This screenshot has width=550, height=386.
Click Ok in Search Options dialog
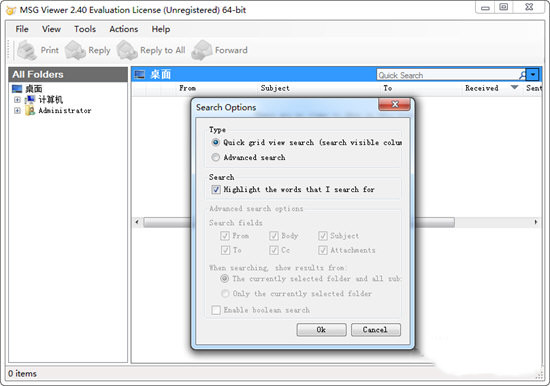tap(321, 330)
